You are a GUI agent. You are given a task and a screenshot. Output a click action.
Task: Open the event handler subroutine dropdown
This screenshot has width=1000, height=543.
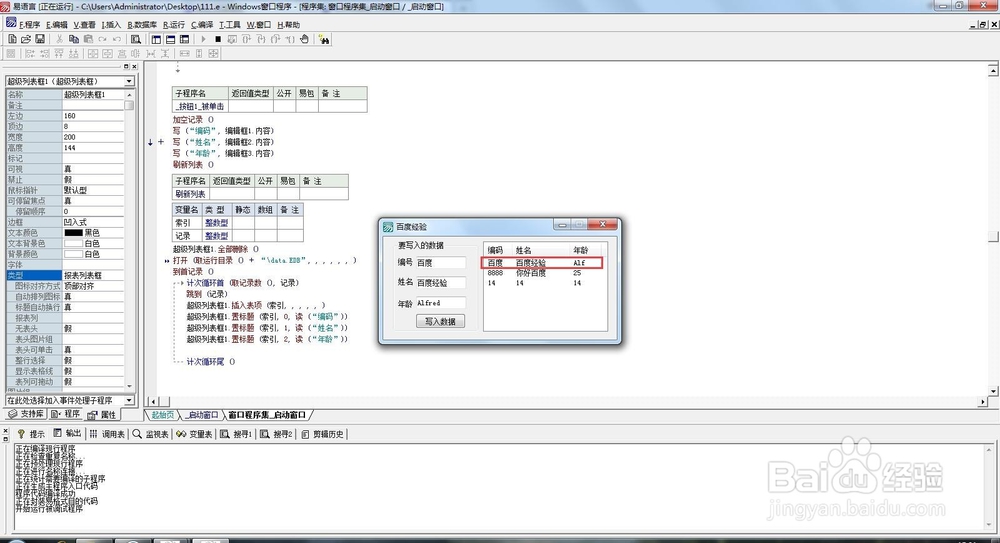(x=129, y=400)
